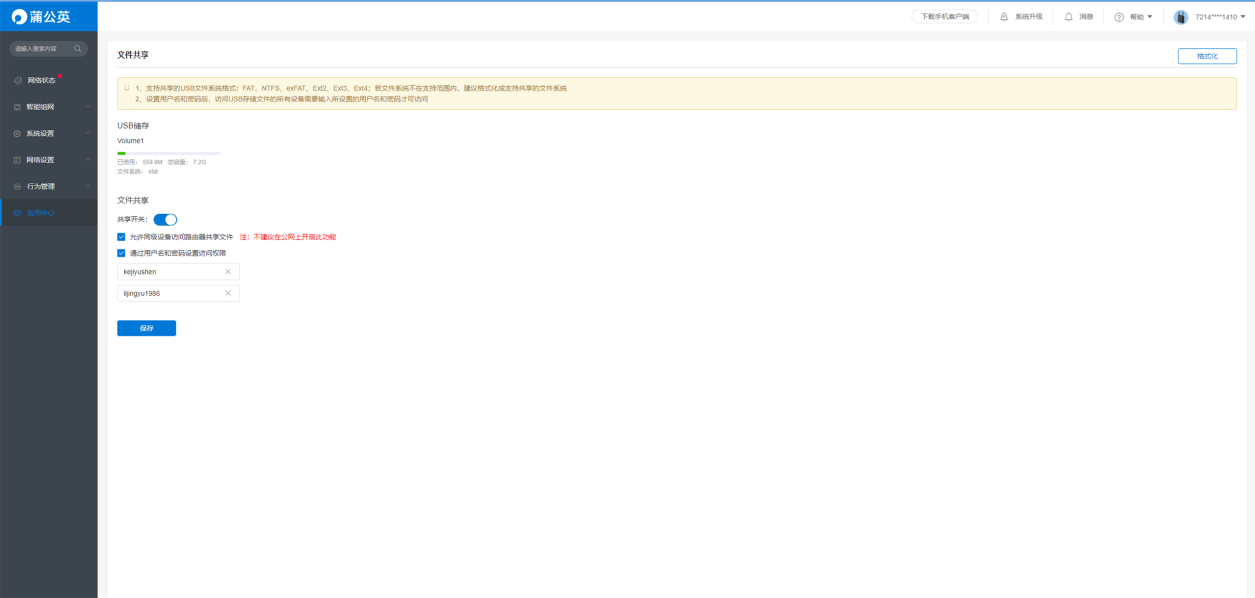Expand the 网络设置 submenu chevron
The width and height of the screenshot is (1255, 598).
click(87, 160)
